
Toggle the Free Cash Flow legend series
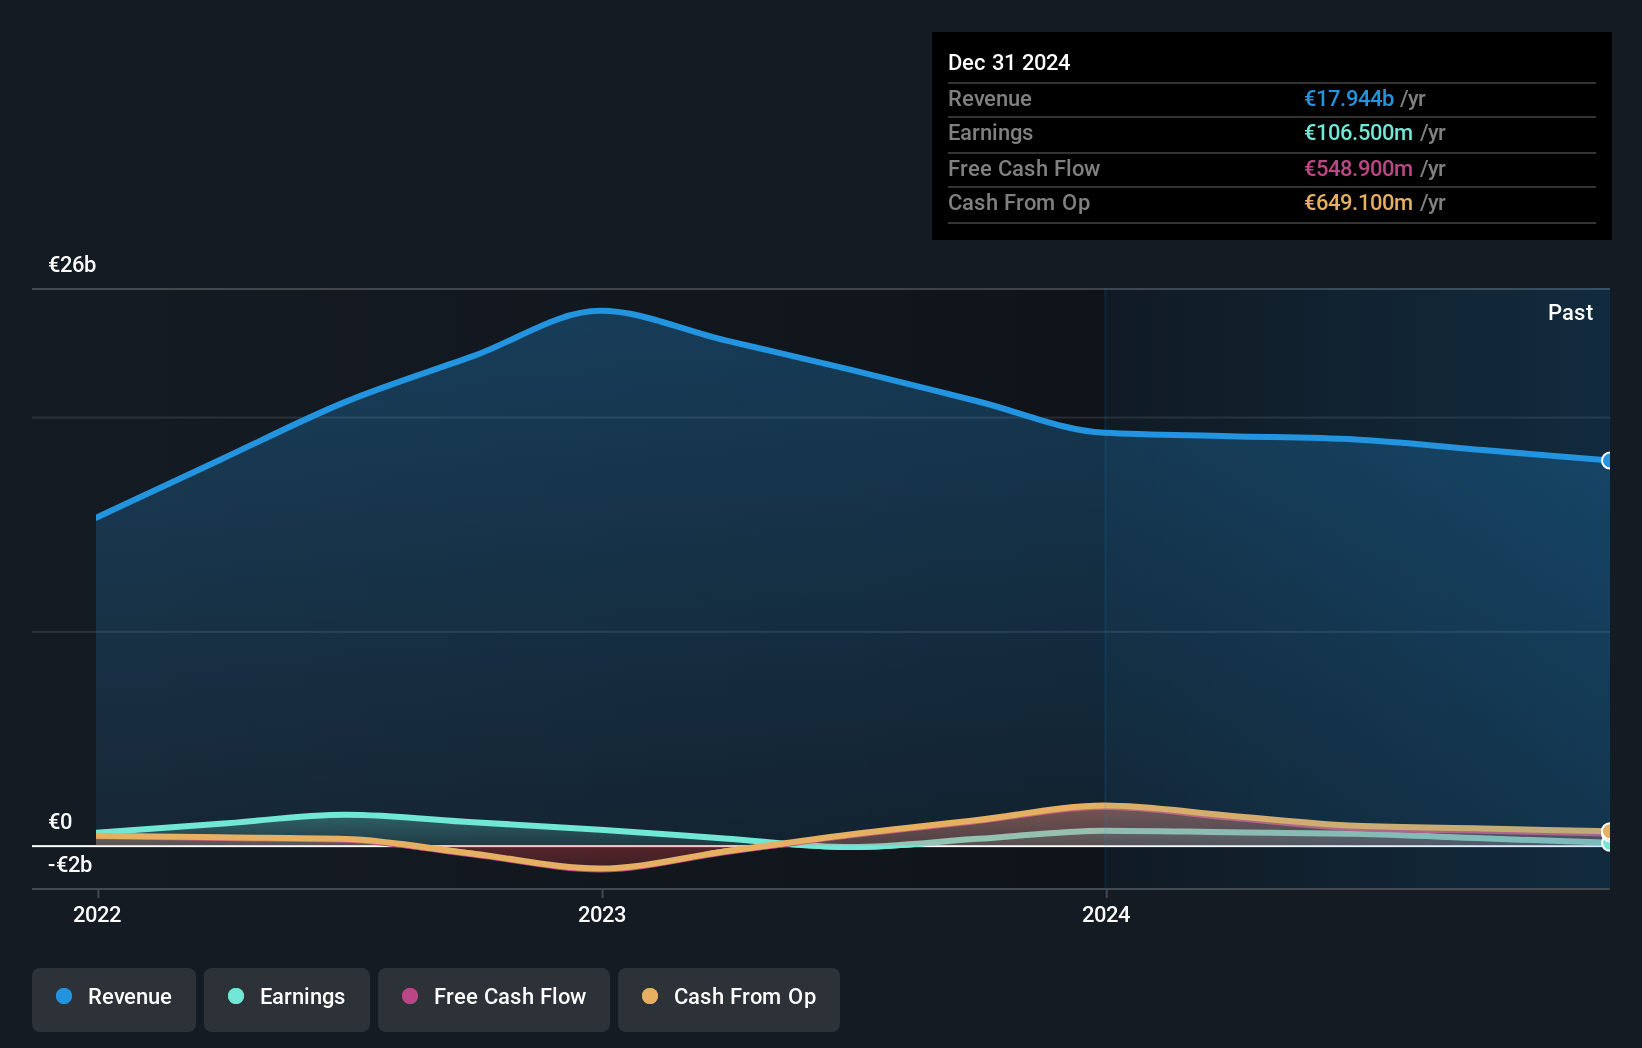point(494,999)
